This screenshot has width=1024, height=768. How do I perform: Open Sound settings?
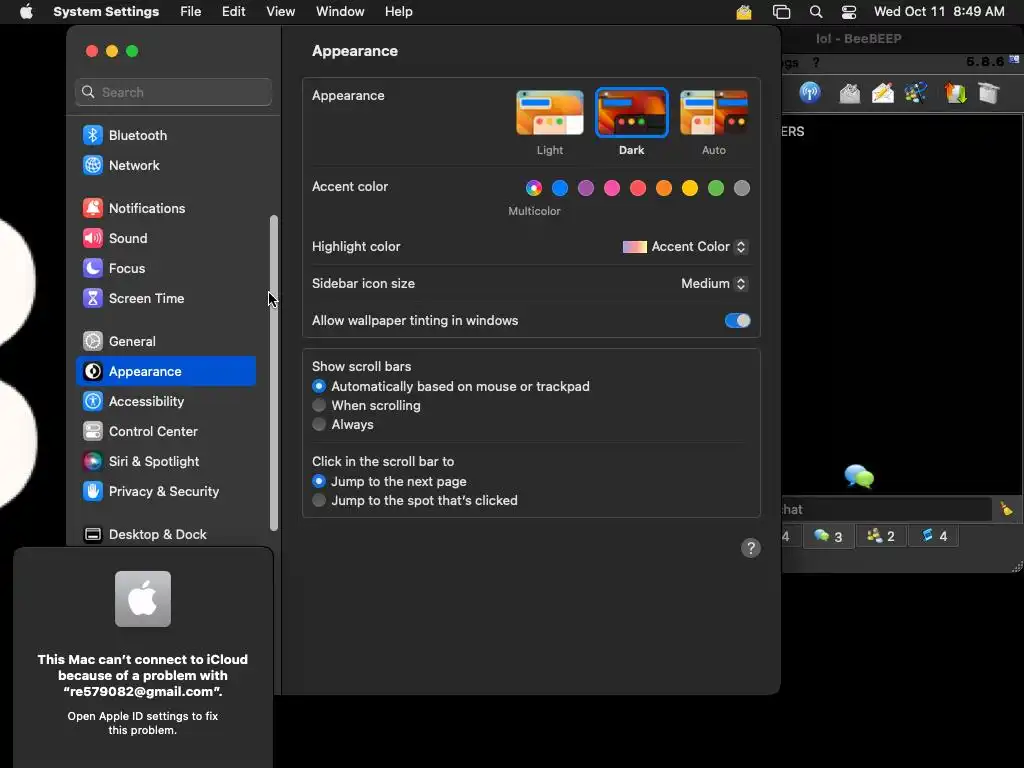166,238
